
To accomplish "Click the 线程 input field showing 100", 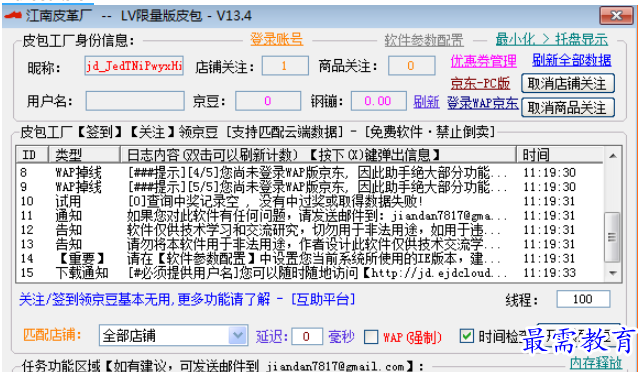I will click(x=583, y=299).
